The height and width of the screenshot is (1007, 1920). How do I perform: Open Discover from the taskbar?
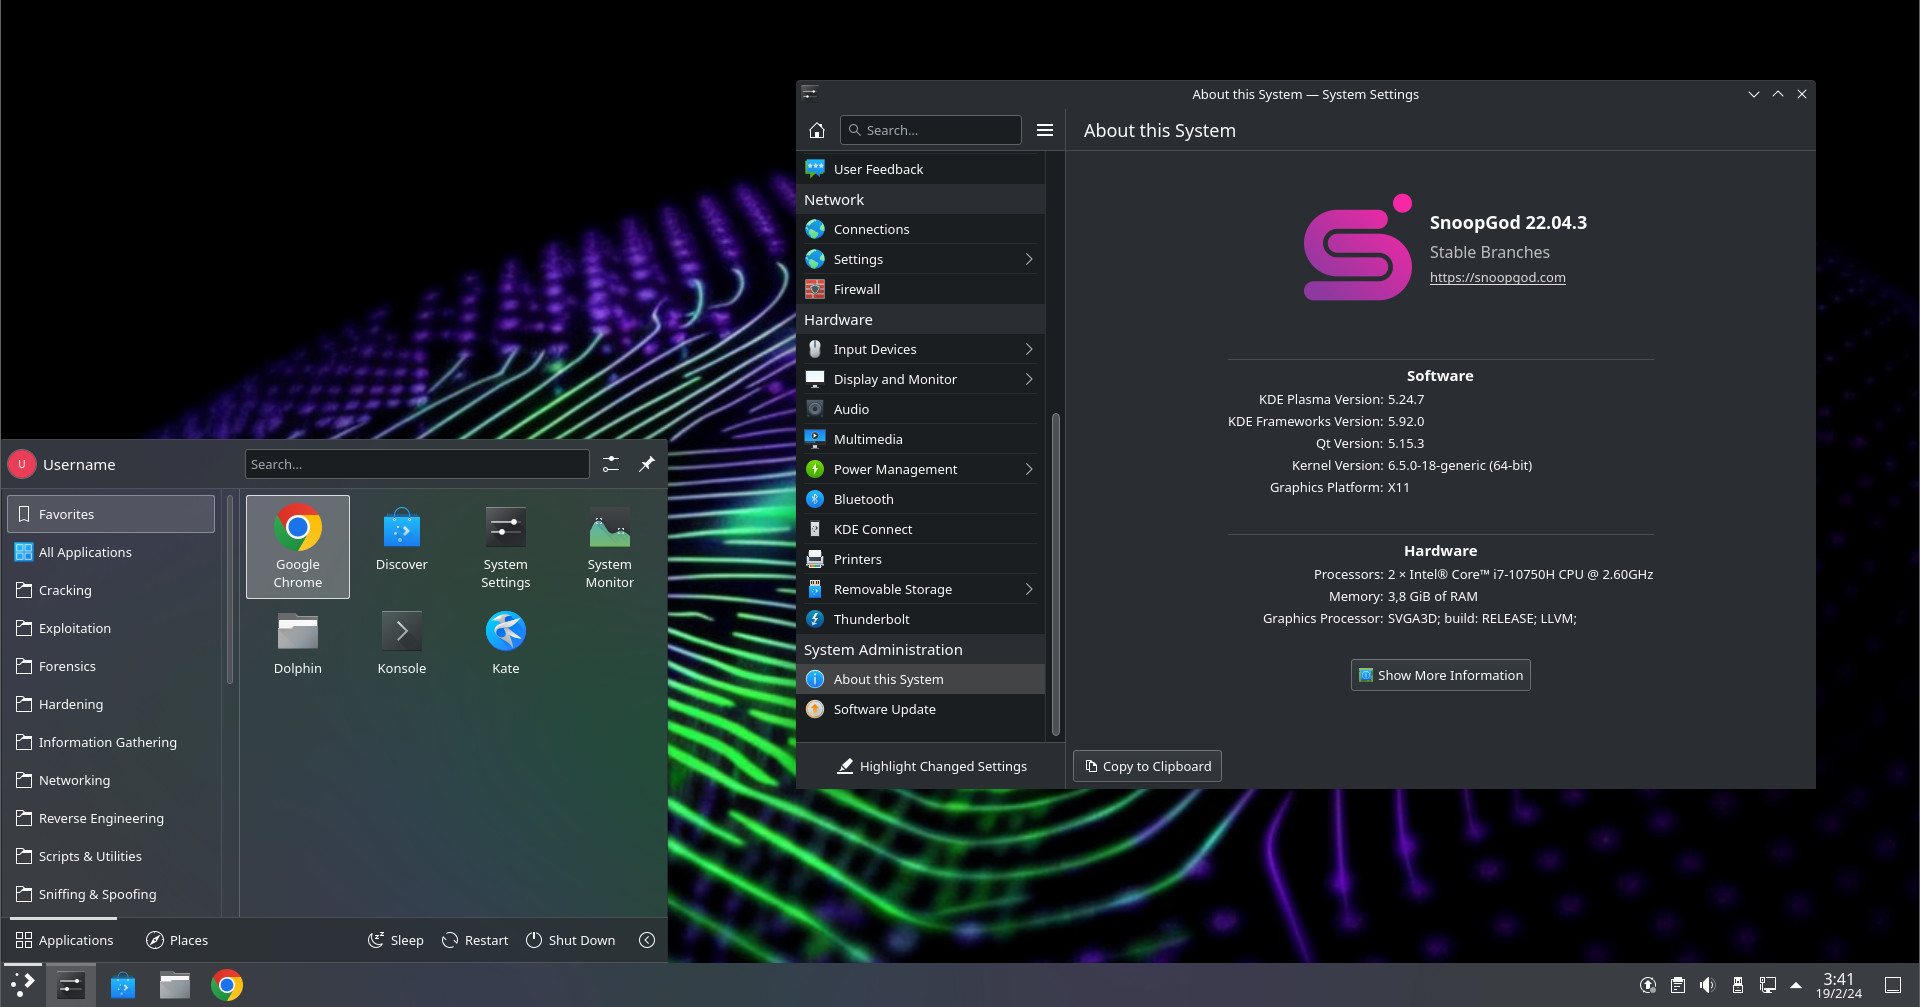pos(123,985)
